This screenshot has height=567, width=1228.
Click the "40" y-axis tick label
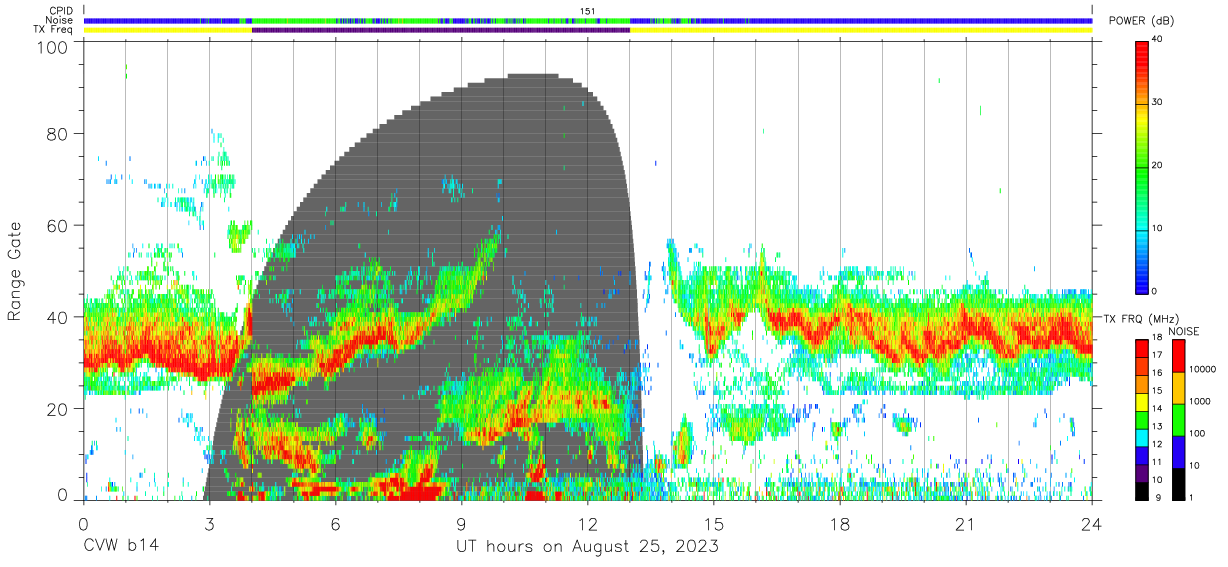[x=58, y=317]
